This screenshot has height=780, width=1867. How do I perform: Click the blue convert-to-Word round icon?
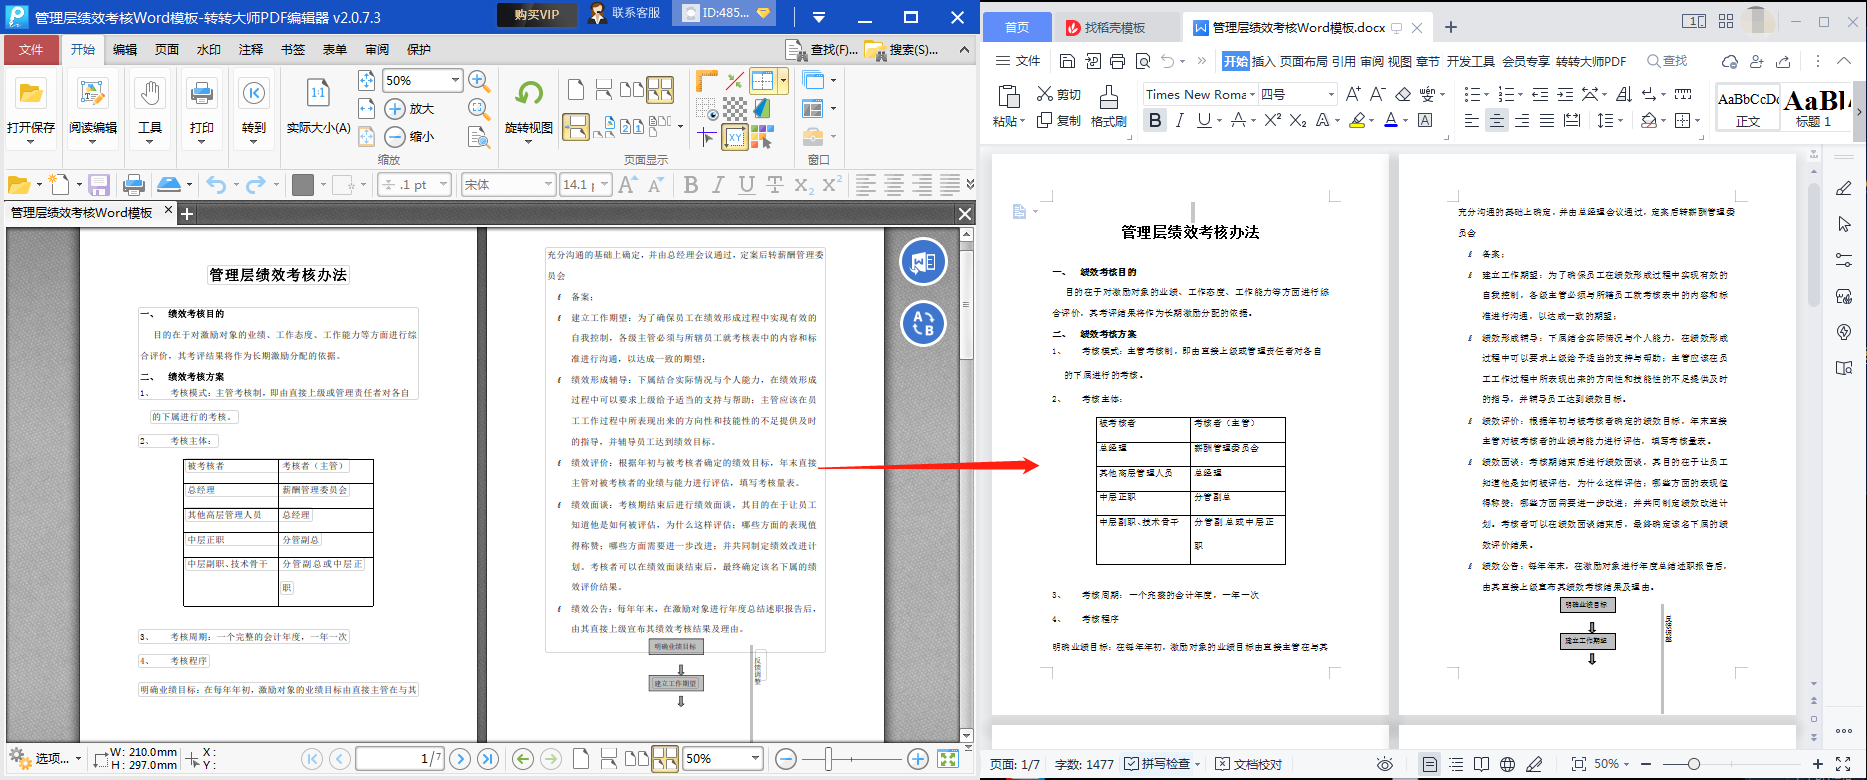pos(923,262)
